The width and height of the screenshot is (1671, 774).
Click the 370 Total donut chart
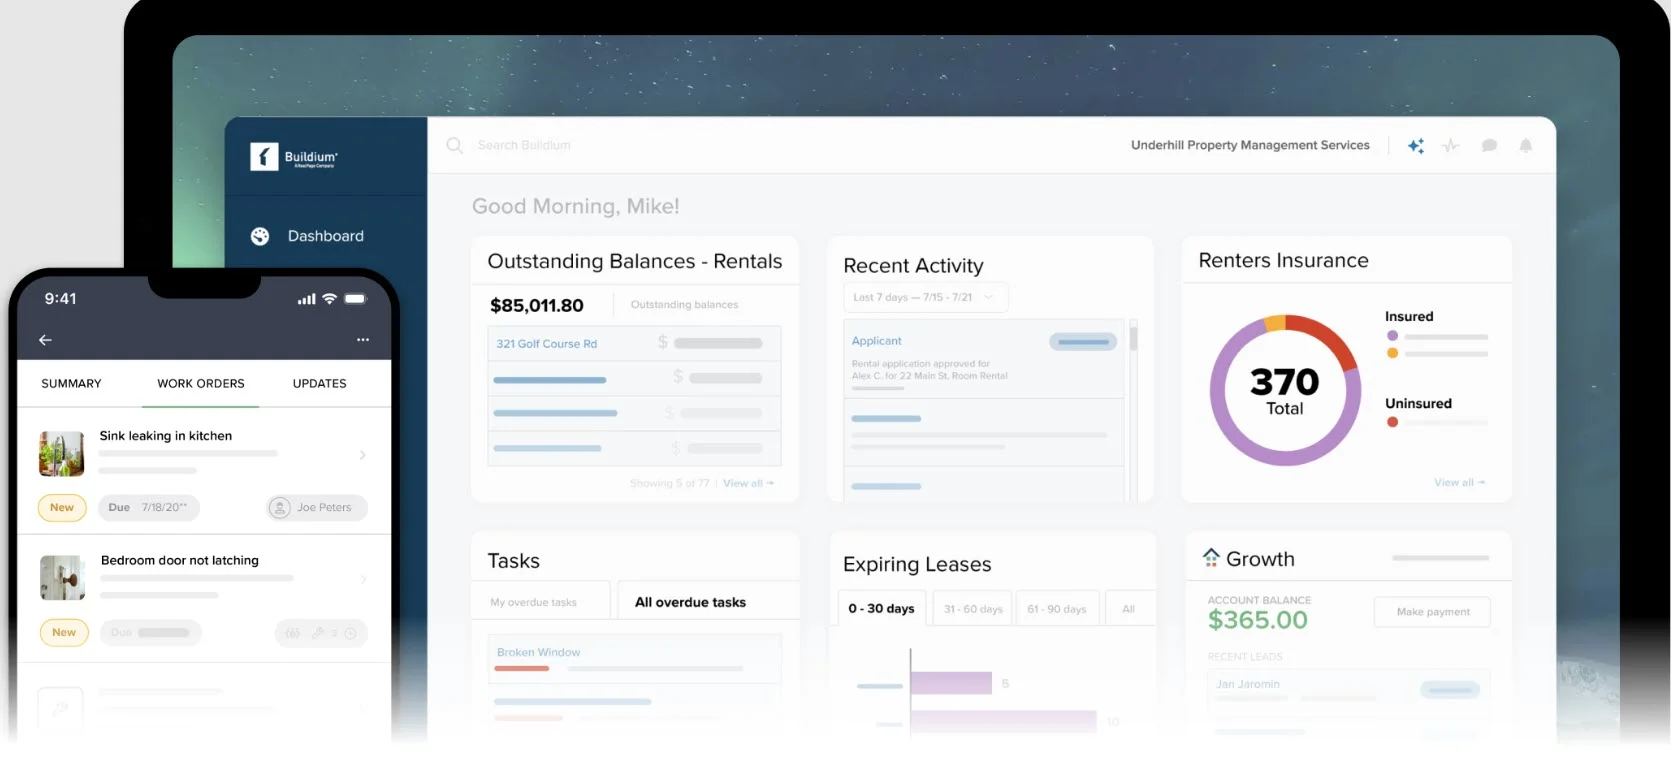1285,390
